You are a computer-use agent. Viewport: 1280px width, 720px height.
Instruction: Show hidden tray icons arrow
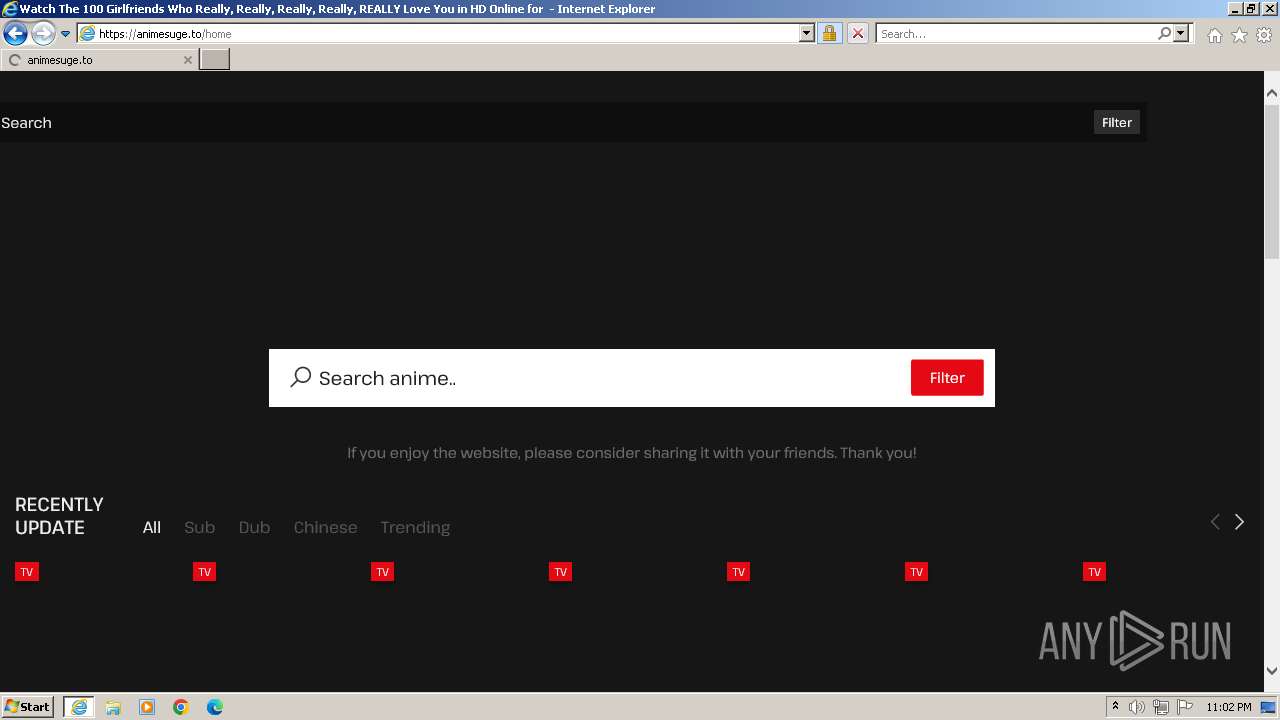1115,707
